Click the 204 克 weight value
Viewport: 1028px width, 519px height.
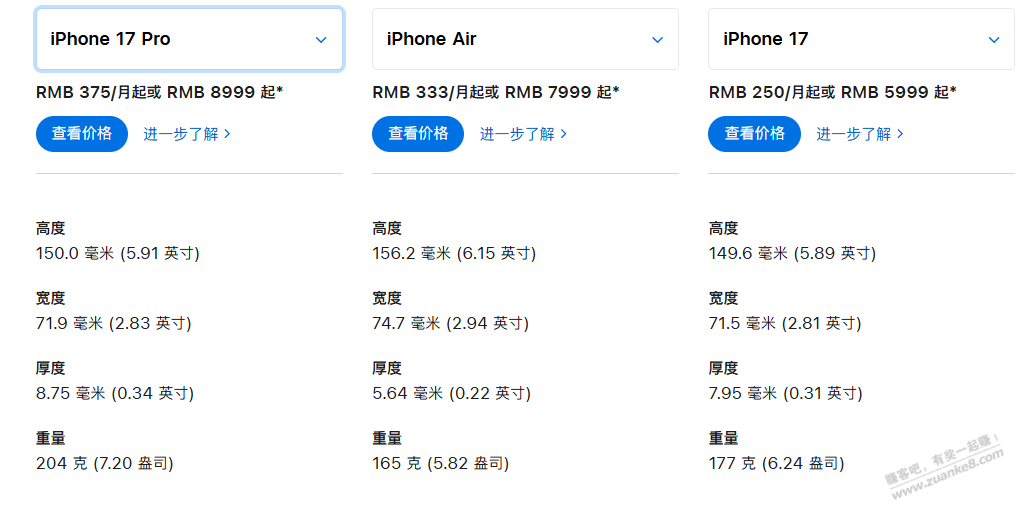tap(62, 464)
